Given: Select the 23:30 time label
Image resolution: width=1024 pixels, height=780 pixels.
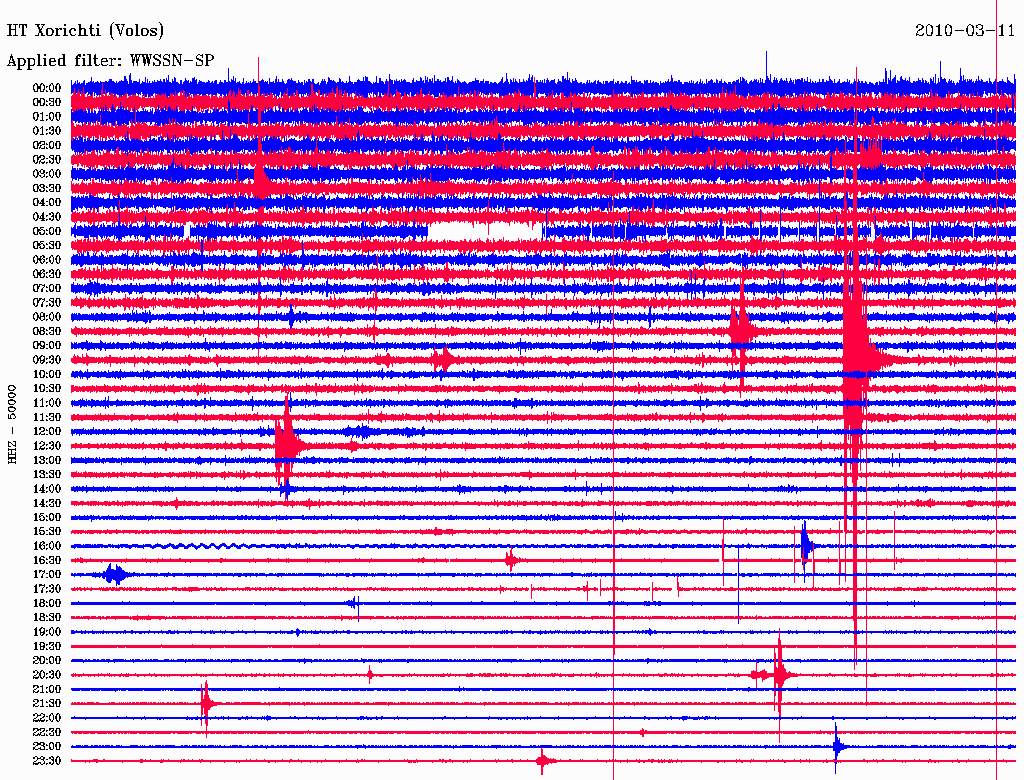Looking at the screenshot, I should (47, 761).
